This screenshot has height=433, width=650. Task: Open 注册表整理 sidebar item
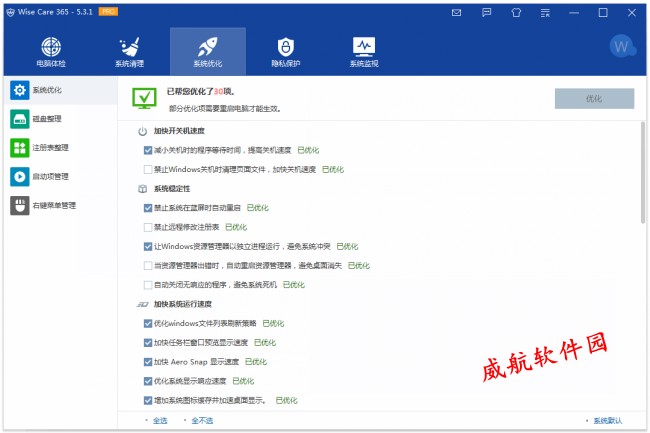click(x=61, y=148)
